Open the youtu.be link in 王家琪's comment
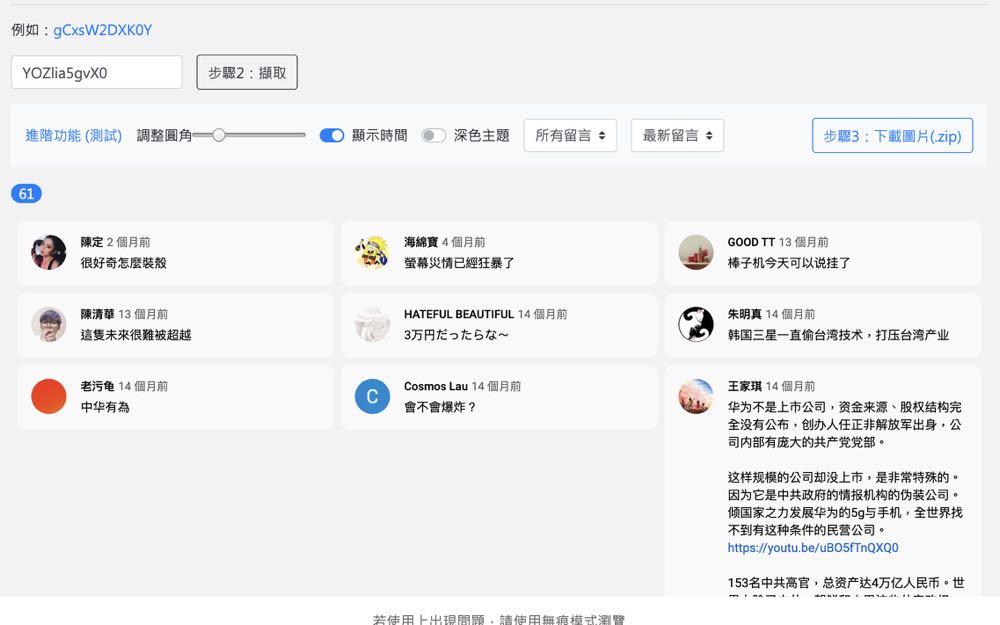The height and width of the screenshot is (625, 1000). [x=813, y=548]
